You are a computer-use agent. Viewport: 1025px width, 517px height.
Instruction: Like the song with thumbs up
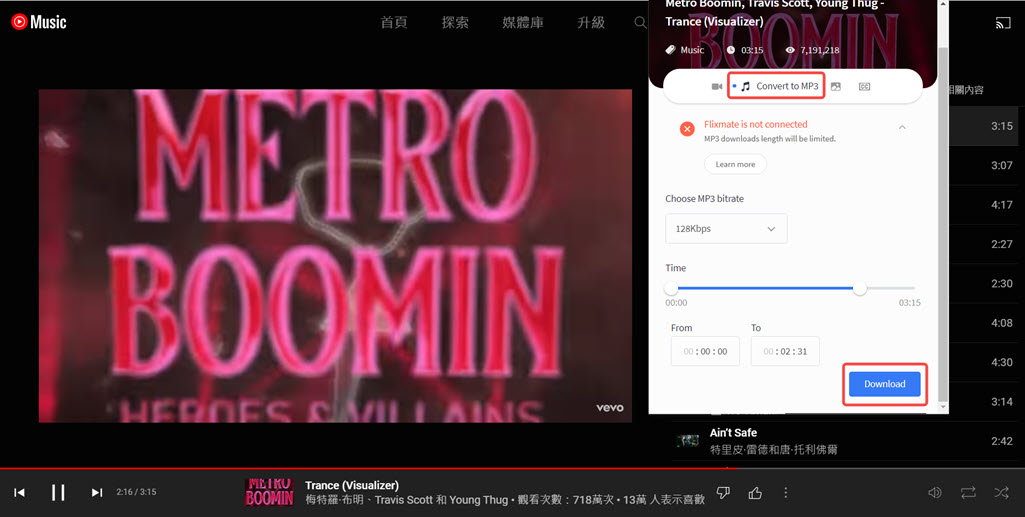coord(755,492)
